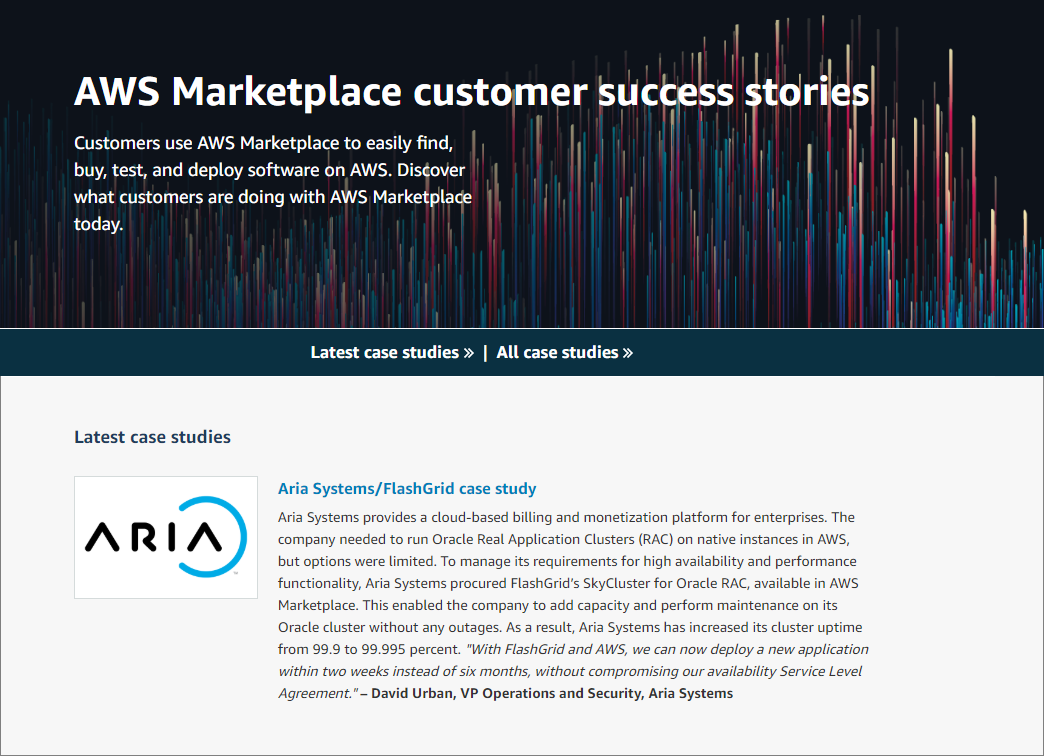
Task: Click the paragraph starting 'Customers use AWS Marketplace'
Action: (x=273, y=183)
